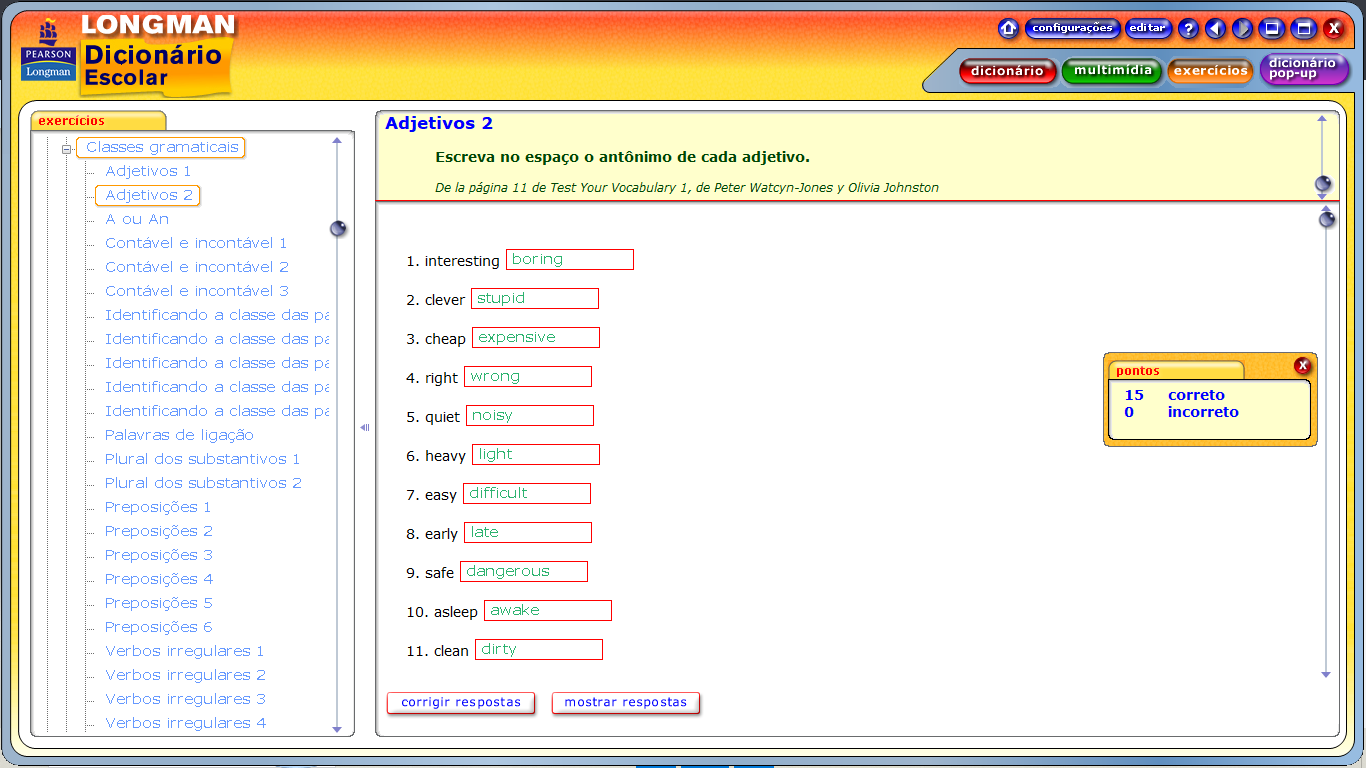Screen dimensions: 1366x768
Task: Collapse the Classes gramaticais tree node
Action: 67,149
